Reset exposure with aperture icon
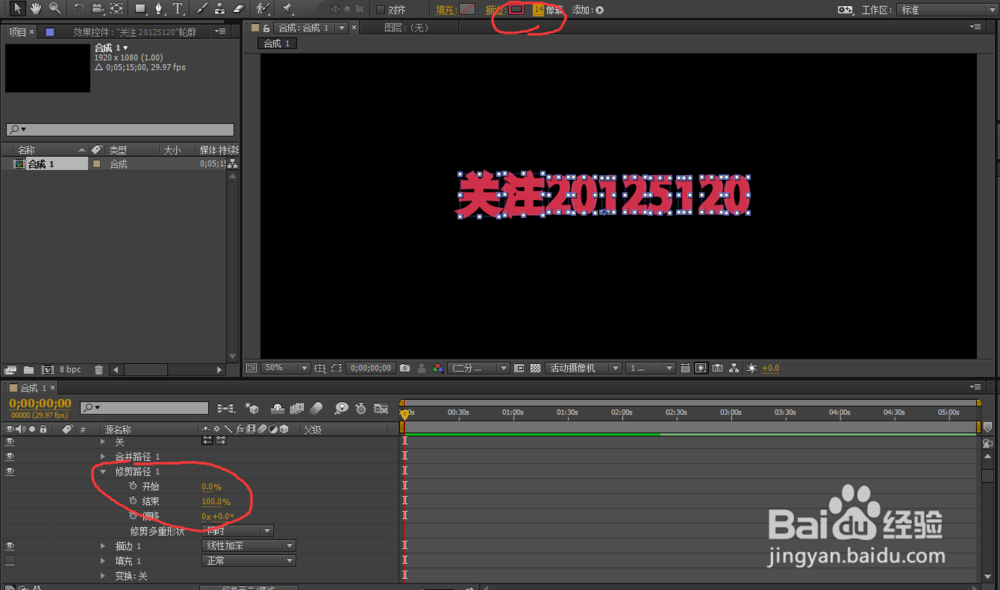Screen dimensions: 1000x590 (752, 368)
